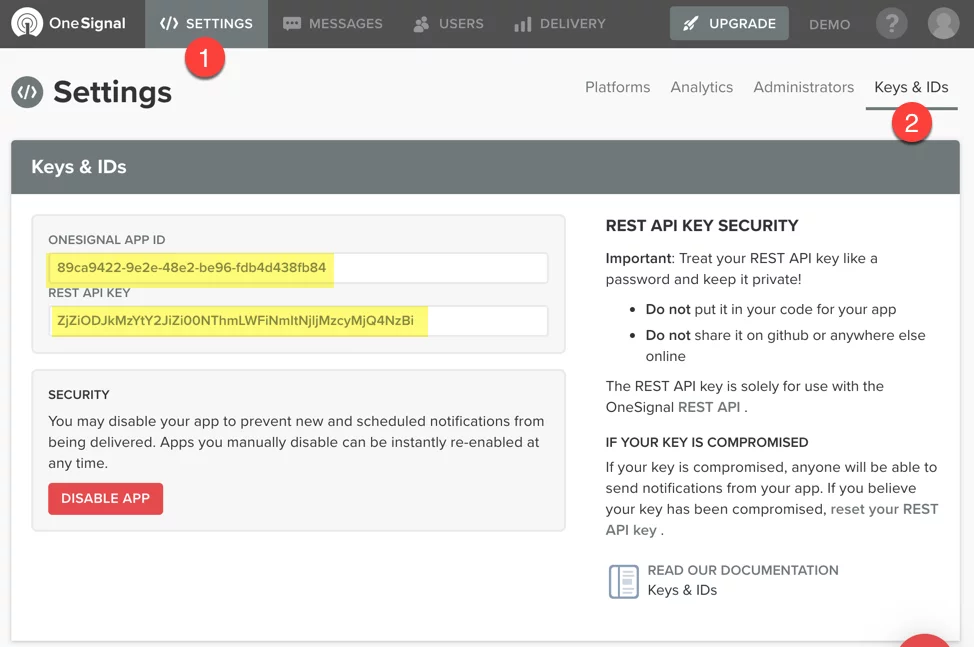Open the Messages menu
Image resolution: width=974 pixels, height=647 pixels.
pos(333,24)
